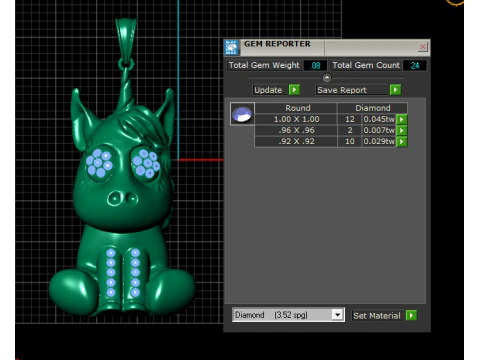Click the 0.045tw weight value
This screenshot has height=360, width=480.
379,119
